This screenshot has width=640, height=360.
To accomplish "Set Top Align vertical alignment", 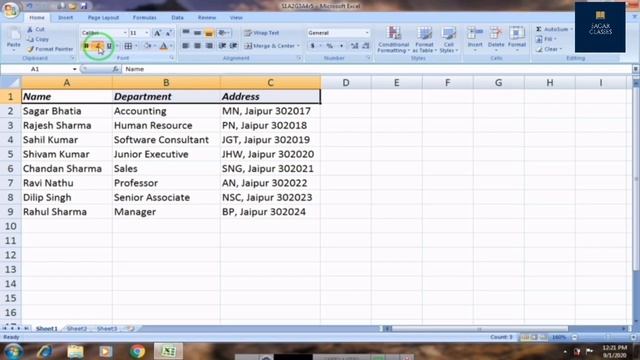I will pos(186,33).
